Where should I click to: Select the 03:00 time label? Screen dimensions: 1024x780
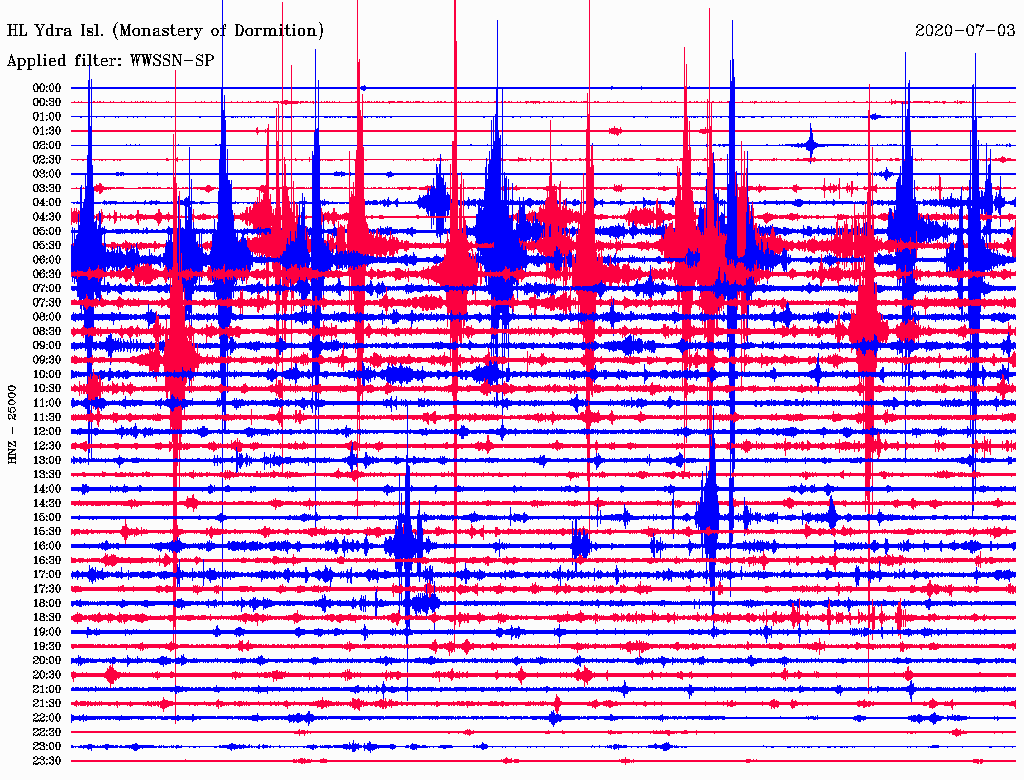coord(47,174)
